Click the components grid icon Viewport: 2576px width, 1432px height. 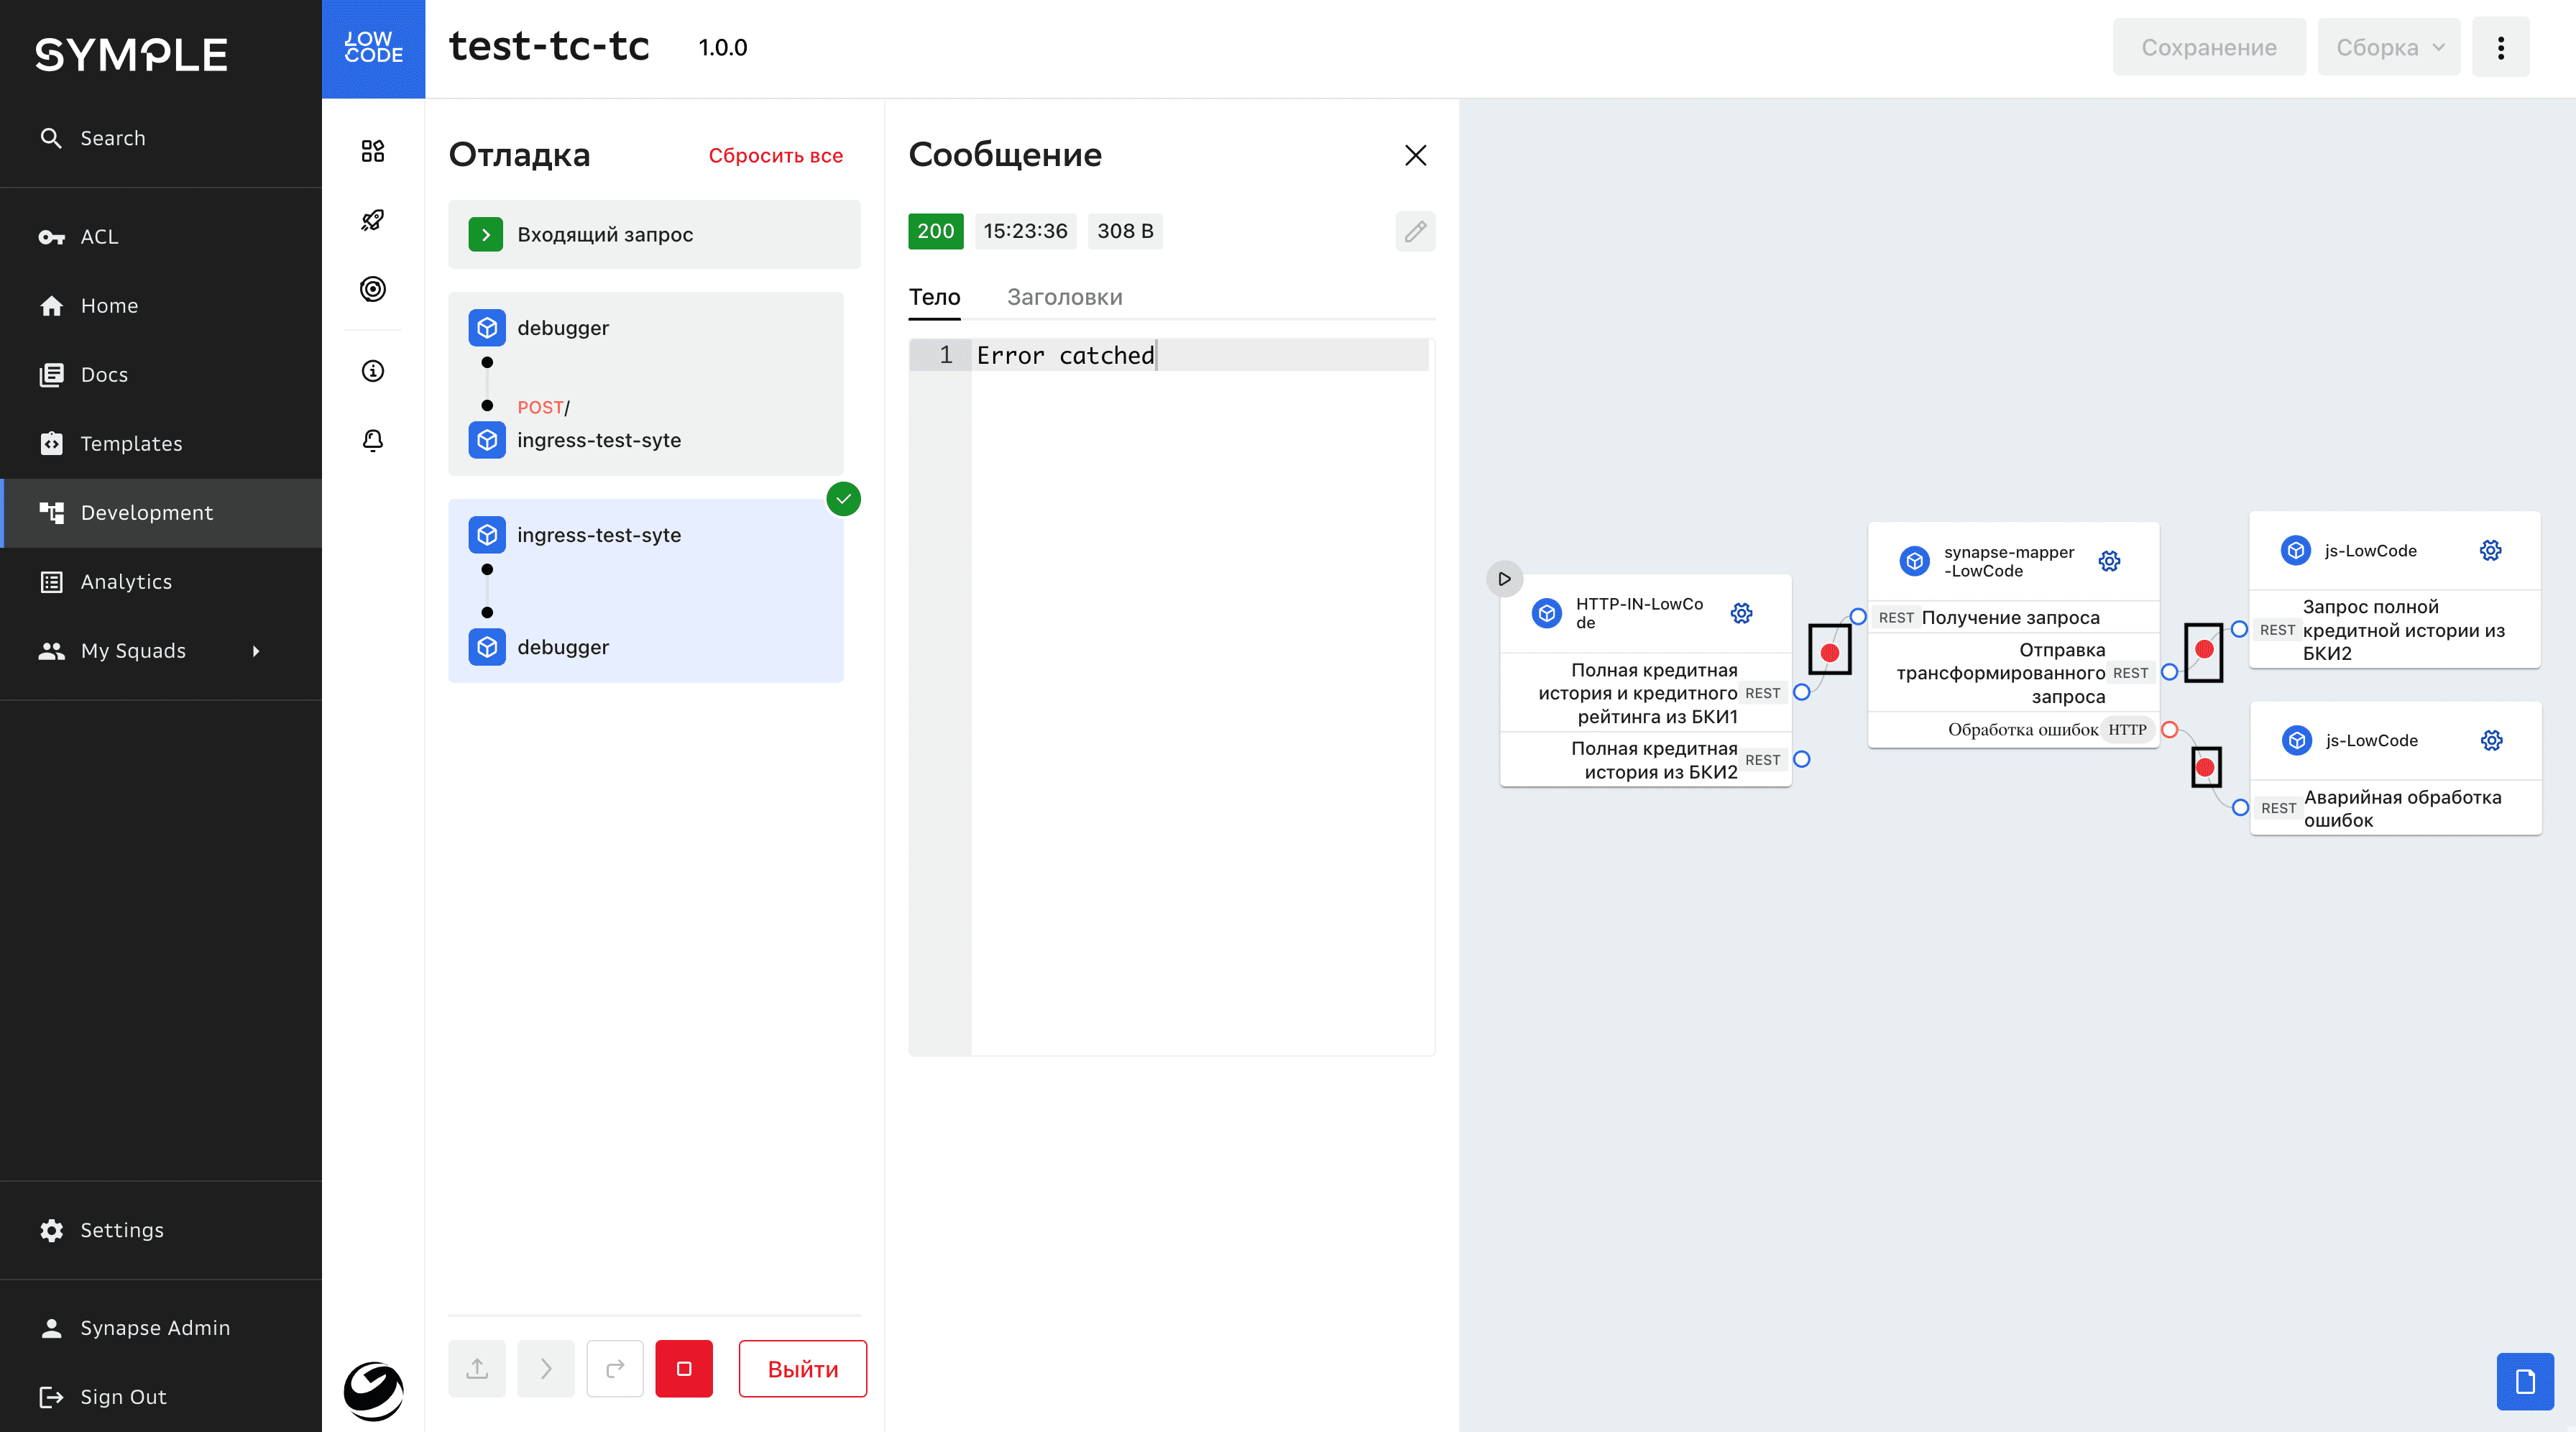click(x=372, y=151)
